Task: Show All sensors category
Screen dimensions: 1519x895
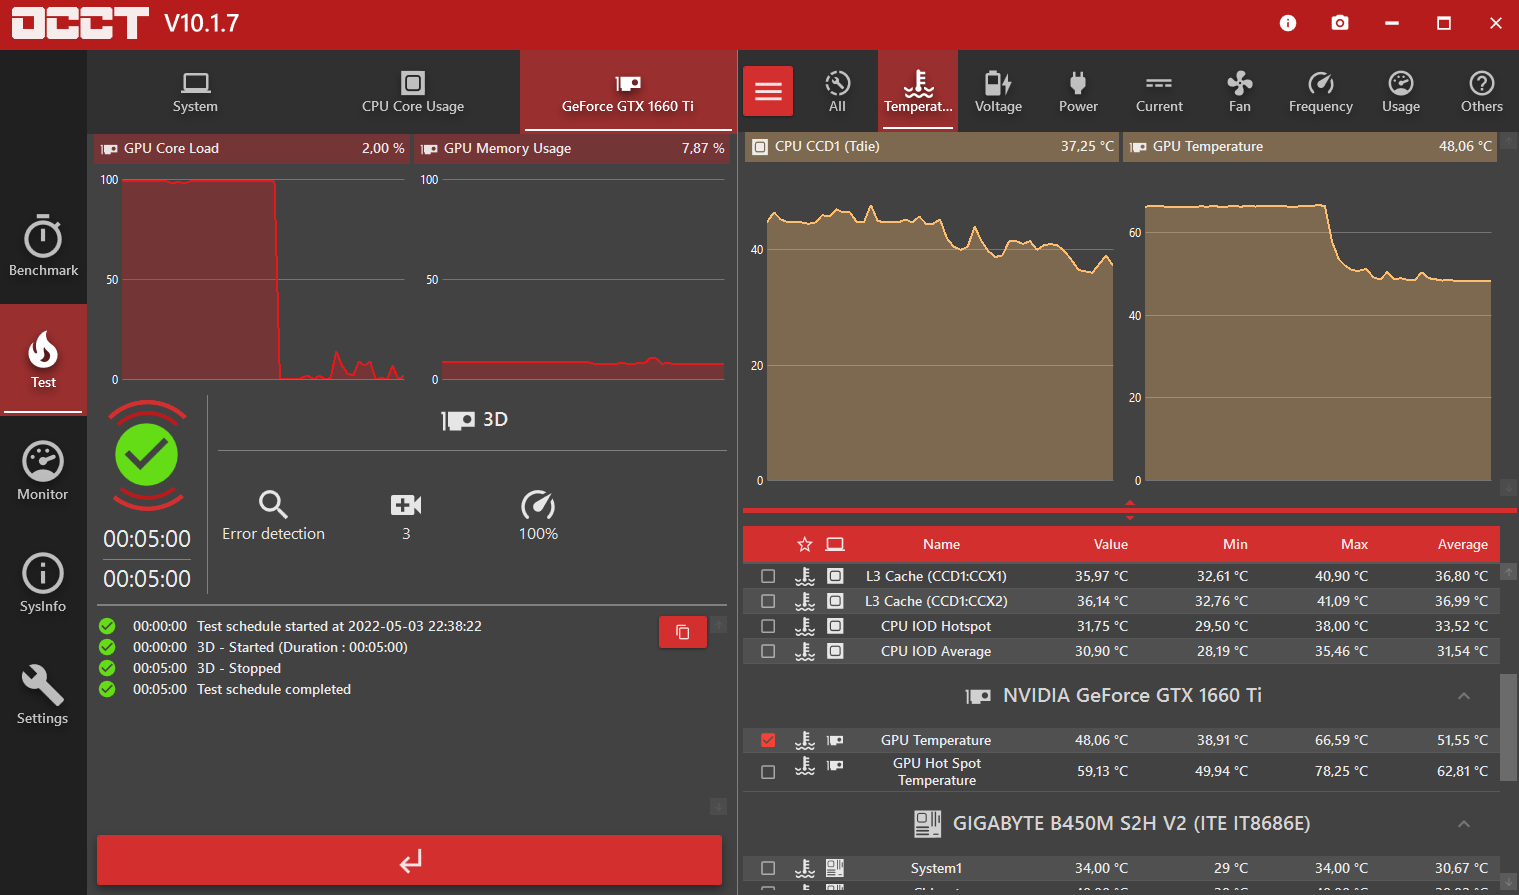Action: pyautogui.click(x=838, y=92)
